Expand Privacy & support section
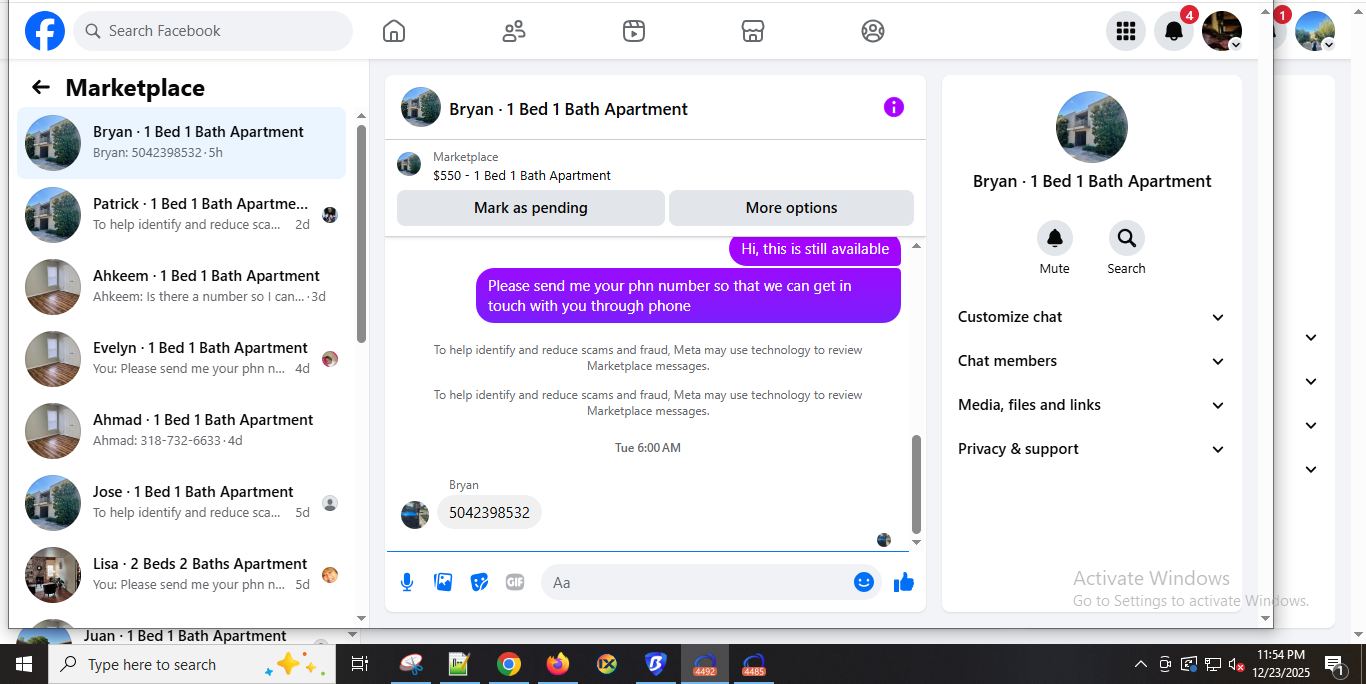 (1091, 449)
